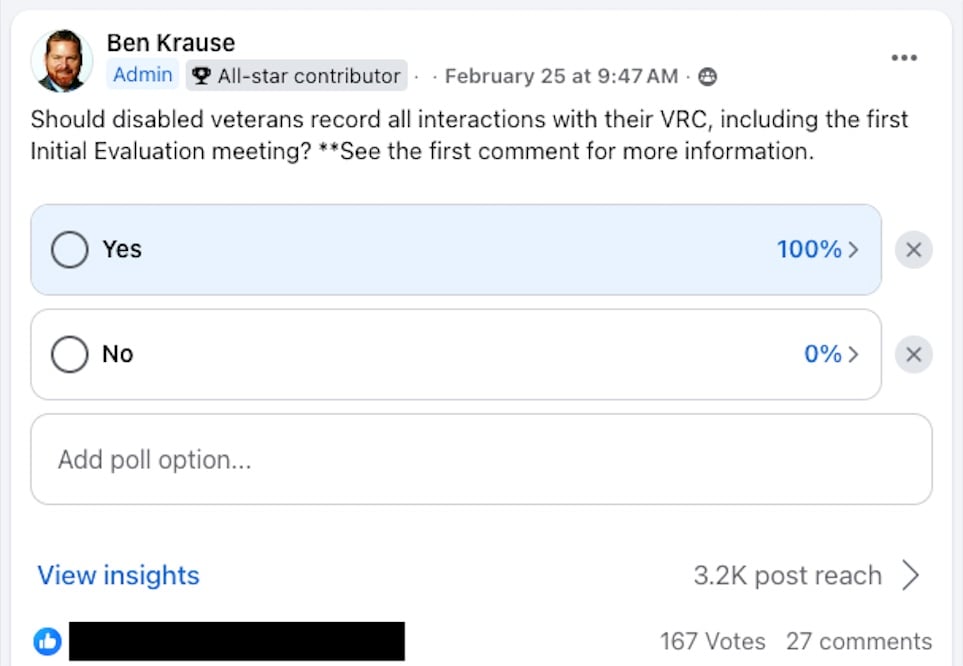Click the Add poll option field
The width and height of the screenshot is (963, 666).
[x=481, y=459]
